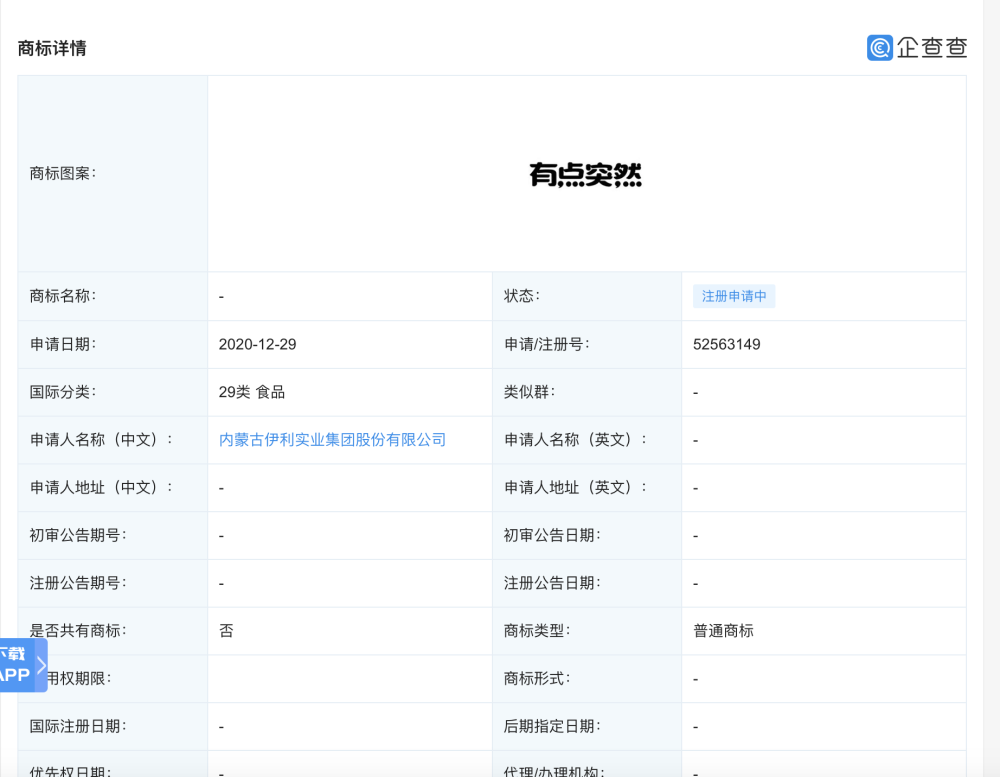The image size is (1000, 777).
Task: Click the 国际分类 label
Action: click(62, 392)
